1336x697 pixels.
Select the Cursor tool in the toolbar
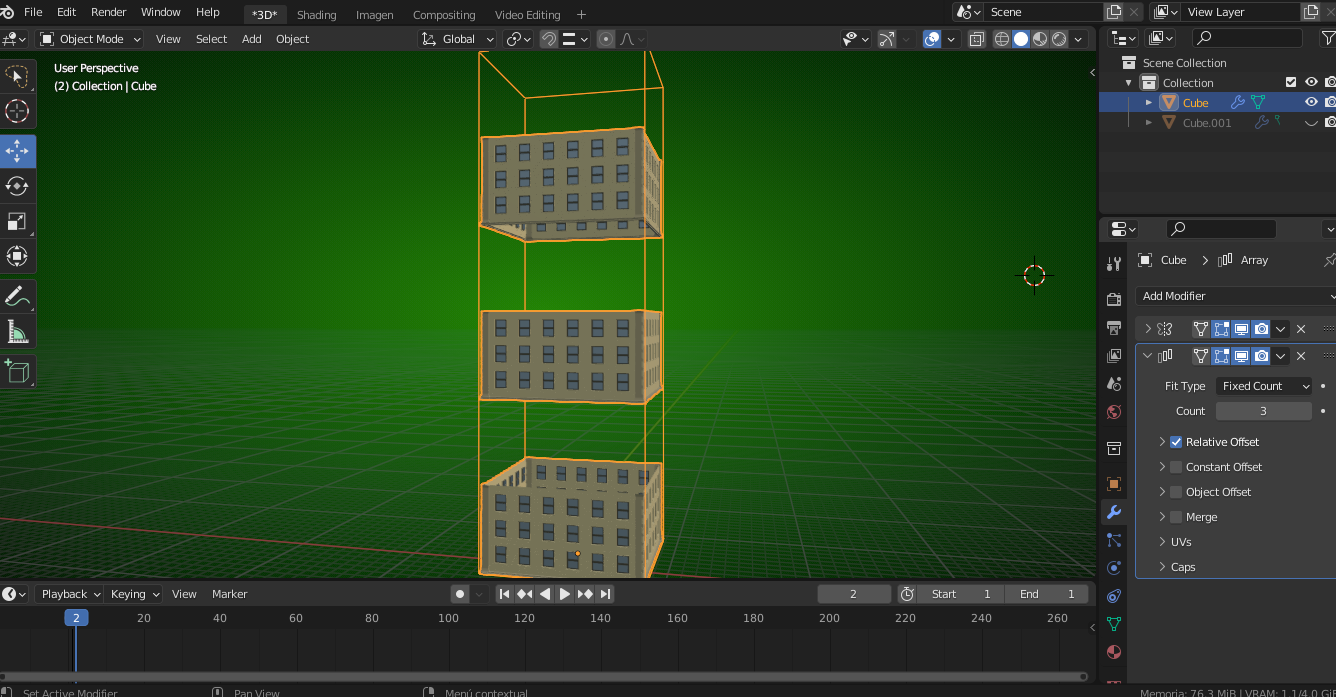click(x=17, y=111)
